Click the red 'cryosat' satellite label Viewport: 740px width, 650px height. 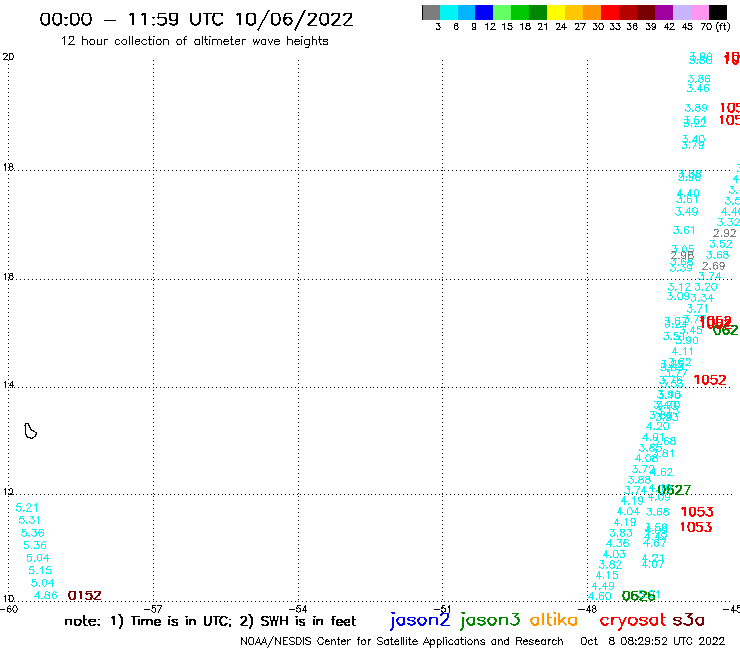[x=633, y=620]
